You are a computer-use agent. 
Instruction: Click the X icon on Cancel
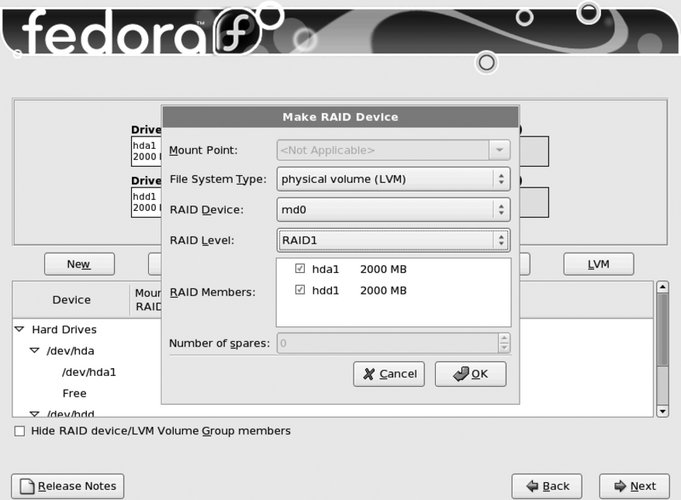pos(368,374)
